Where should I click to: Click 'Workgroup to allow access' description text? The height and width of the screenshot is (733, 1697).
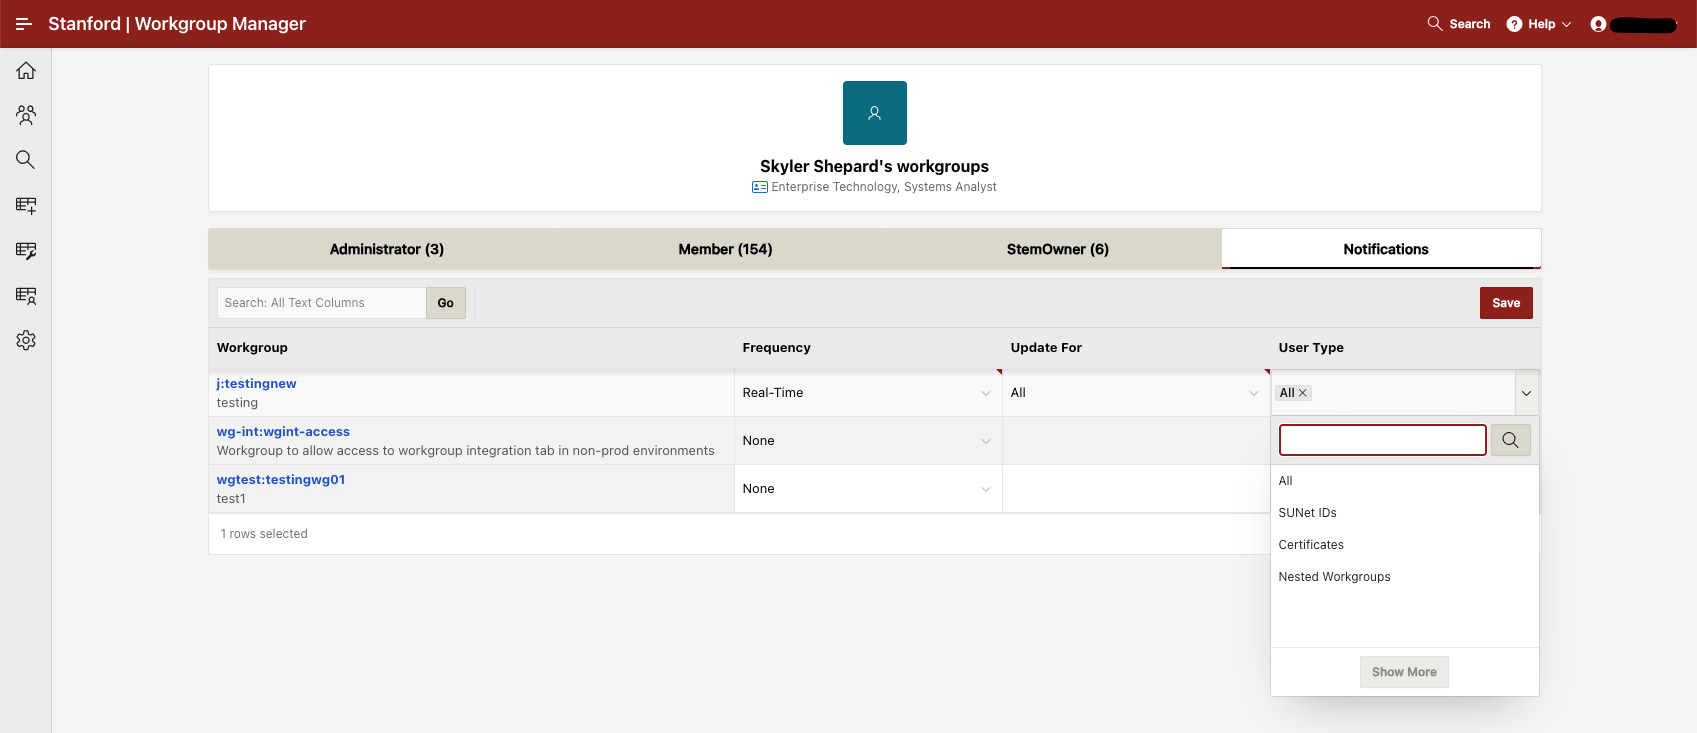tap(466, 451)
